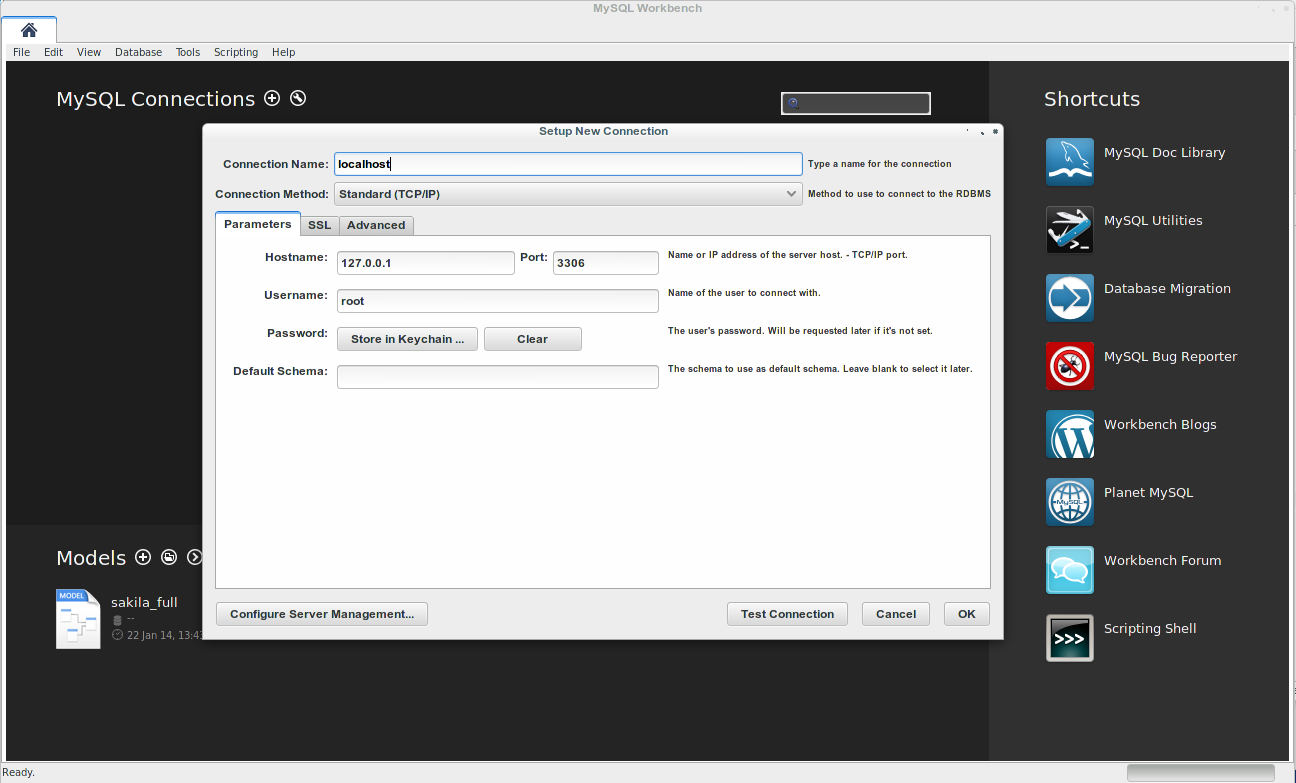Click the Username input field
Image resolution: width=1296 pixels, height=783 pixels.
coord(498,301)
